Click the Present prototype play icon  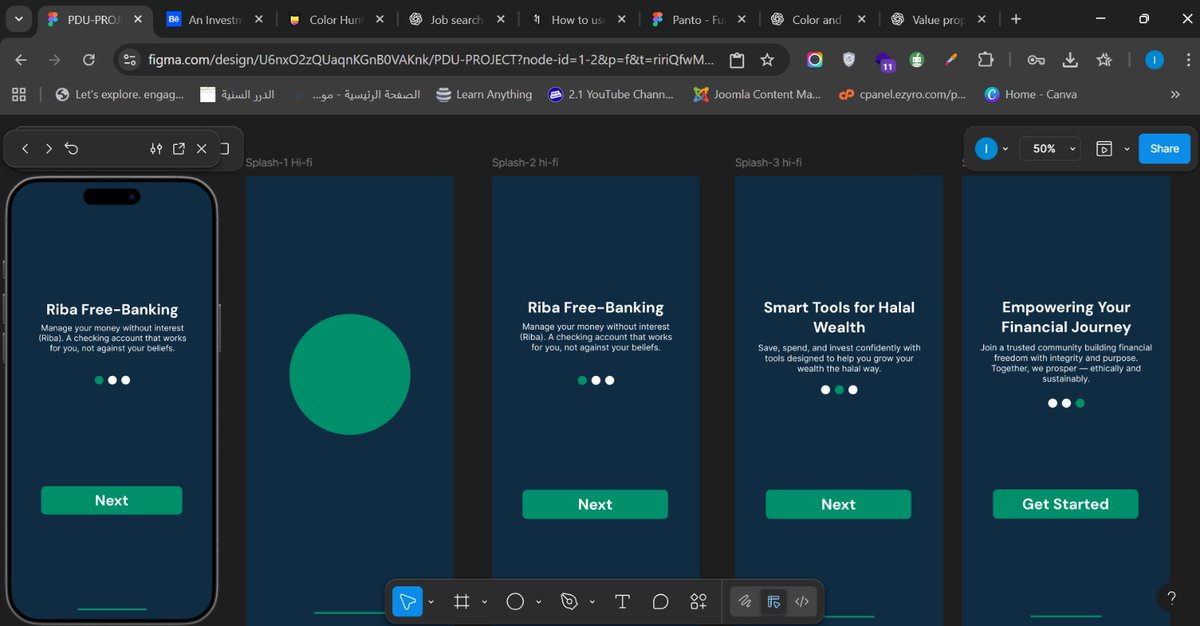click(x=1104, y=148)
